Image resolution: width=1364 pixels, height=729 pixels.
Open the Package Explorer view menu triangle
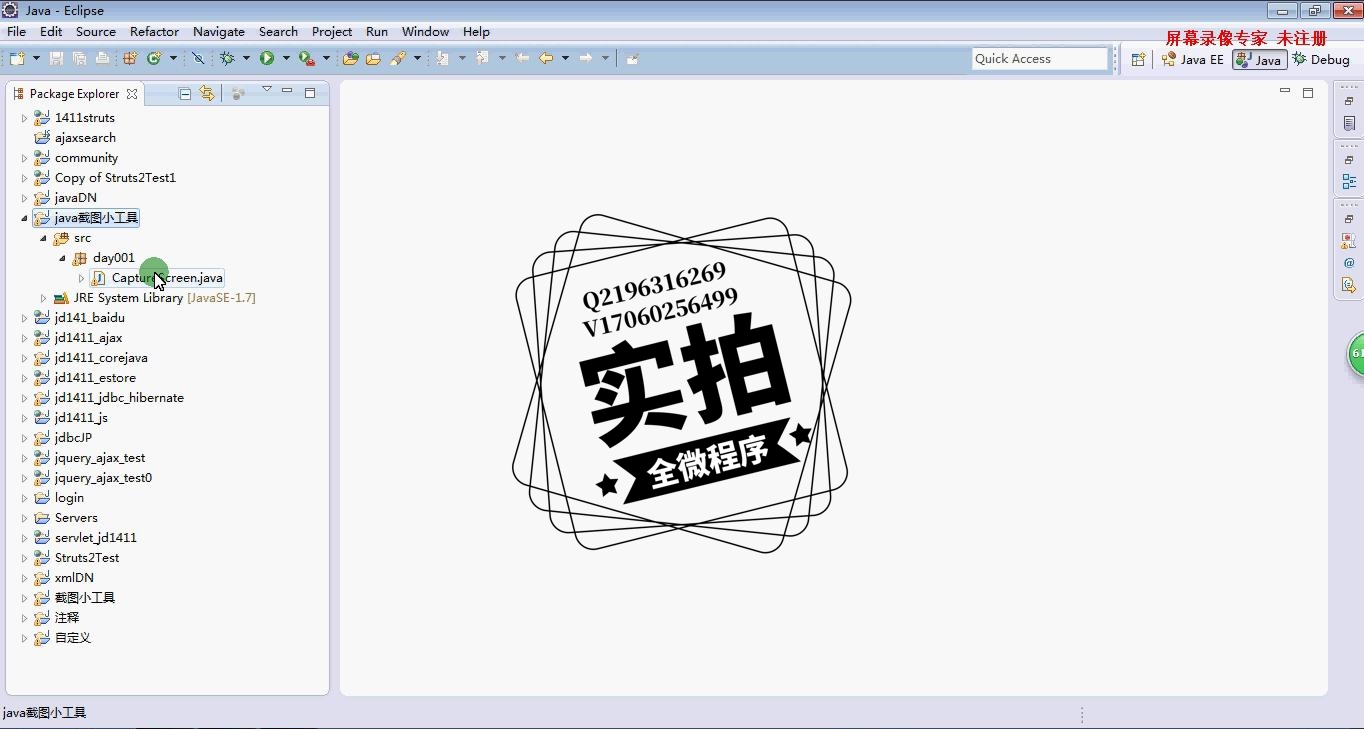(267, 89)
